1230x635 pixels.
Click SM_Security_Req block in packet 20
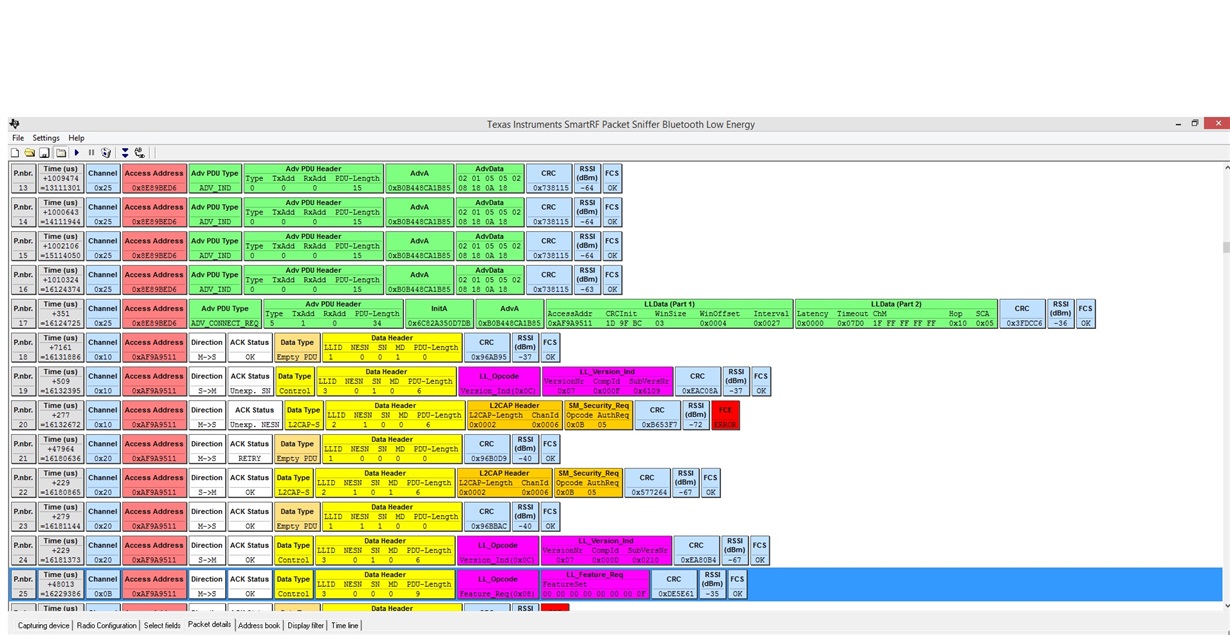599,417
